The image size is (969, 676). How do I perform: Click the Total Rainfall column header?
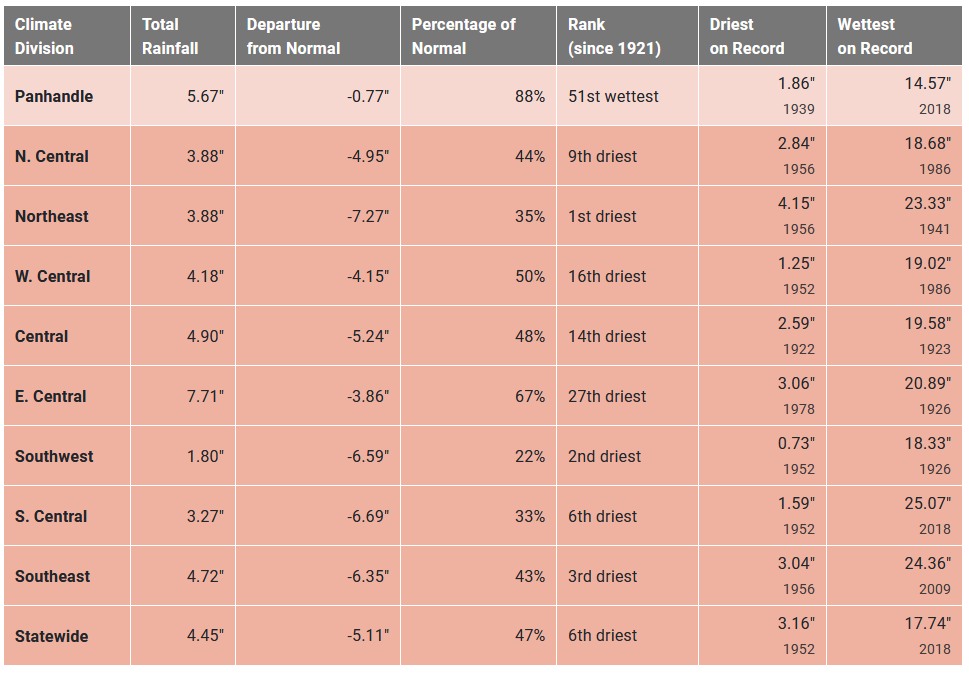click(170, 36)
